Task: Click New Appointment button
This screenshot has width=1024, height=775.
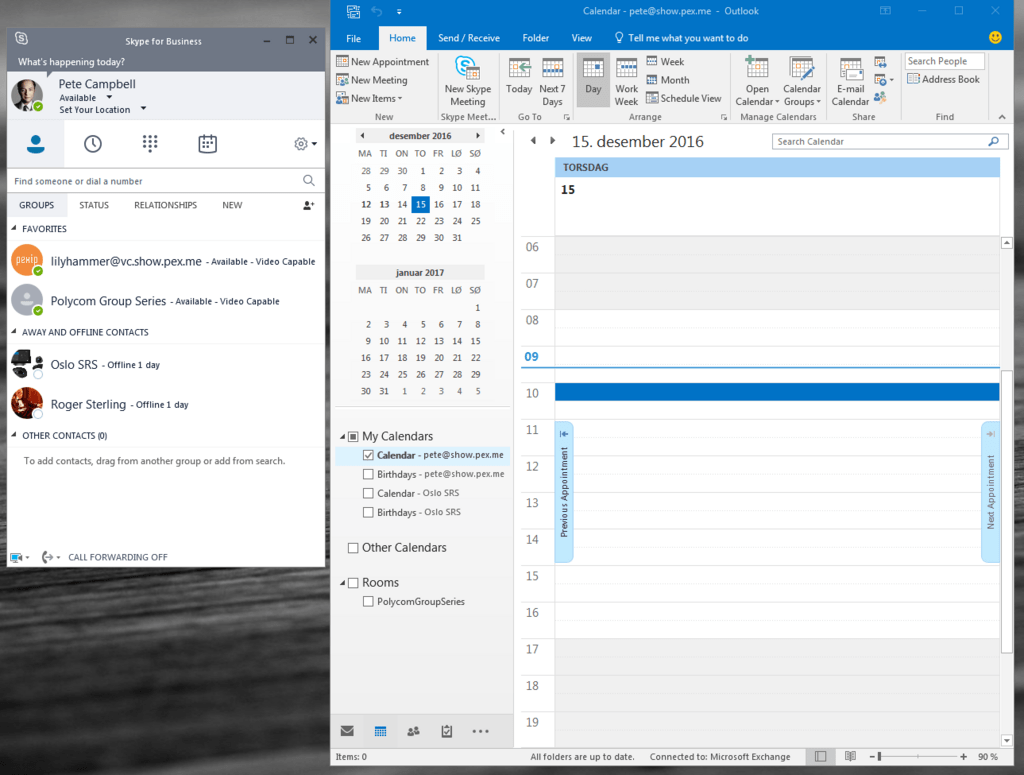Action: (383, 61)
